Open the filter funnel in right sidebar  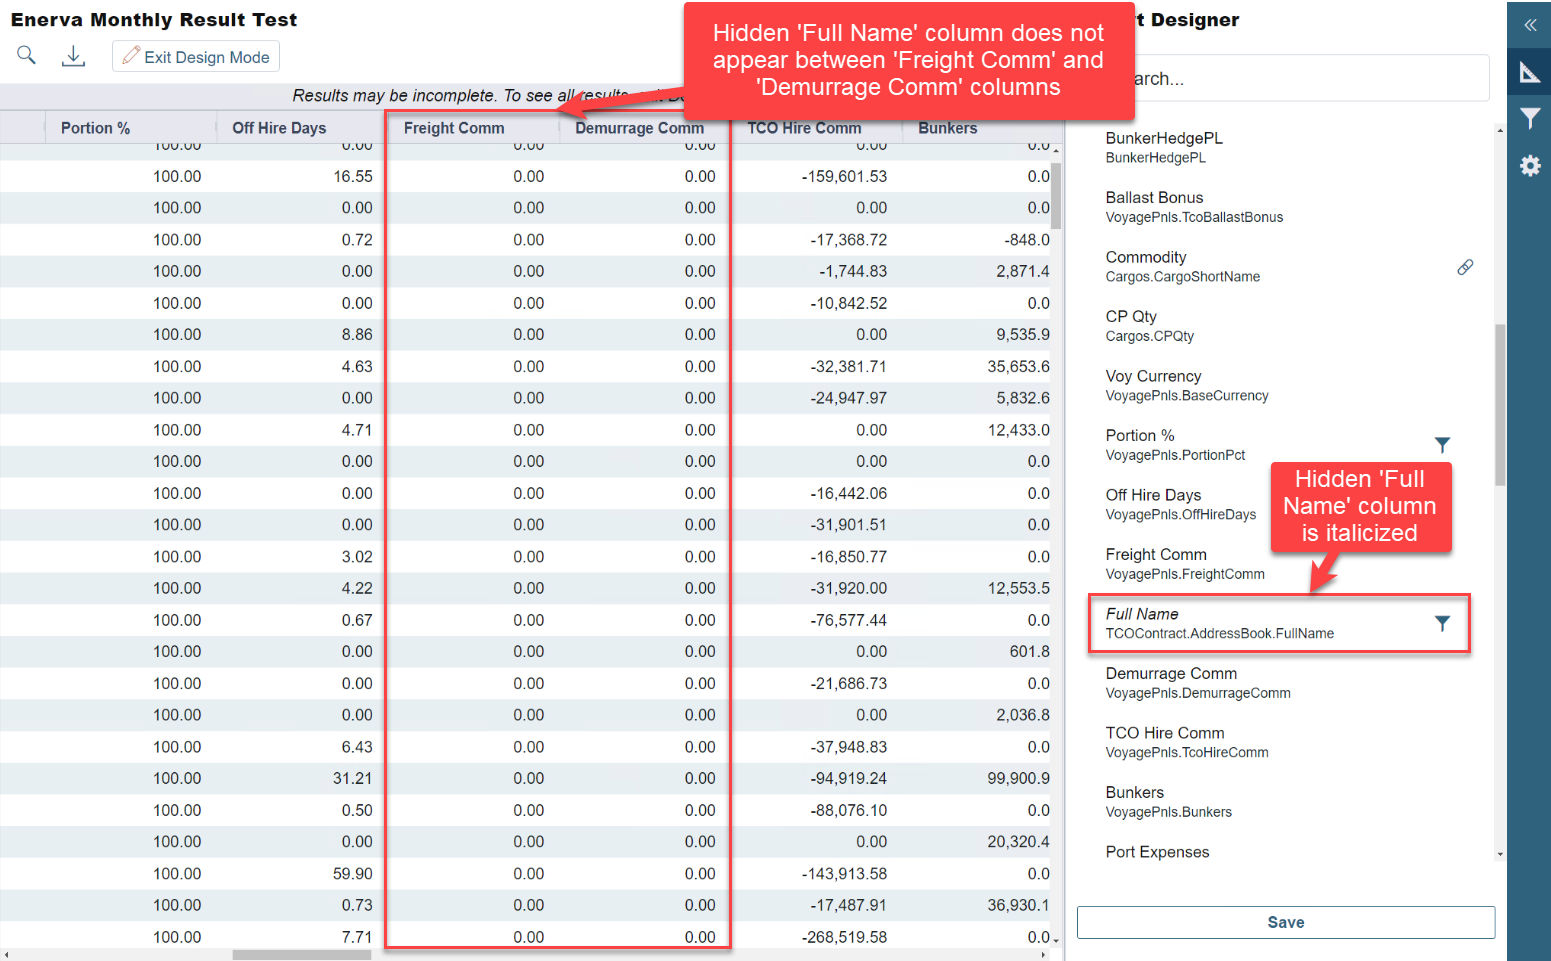pos(1529,118)
